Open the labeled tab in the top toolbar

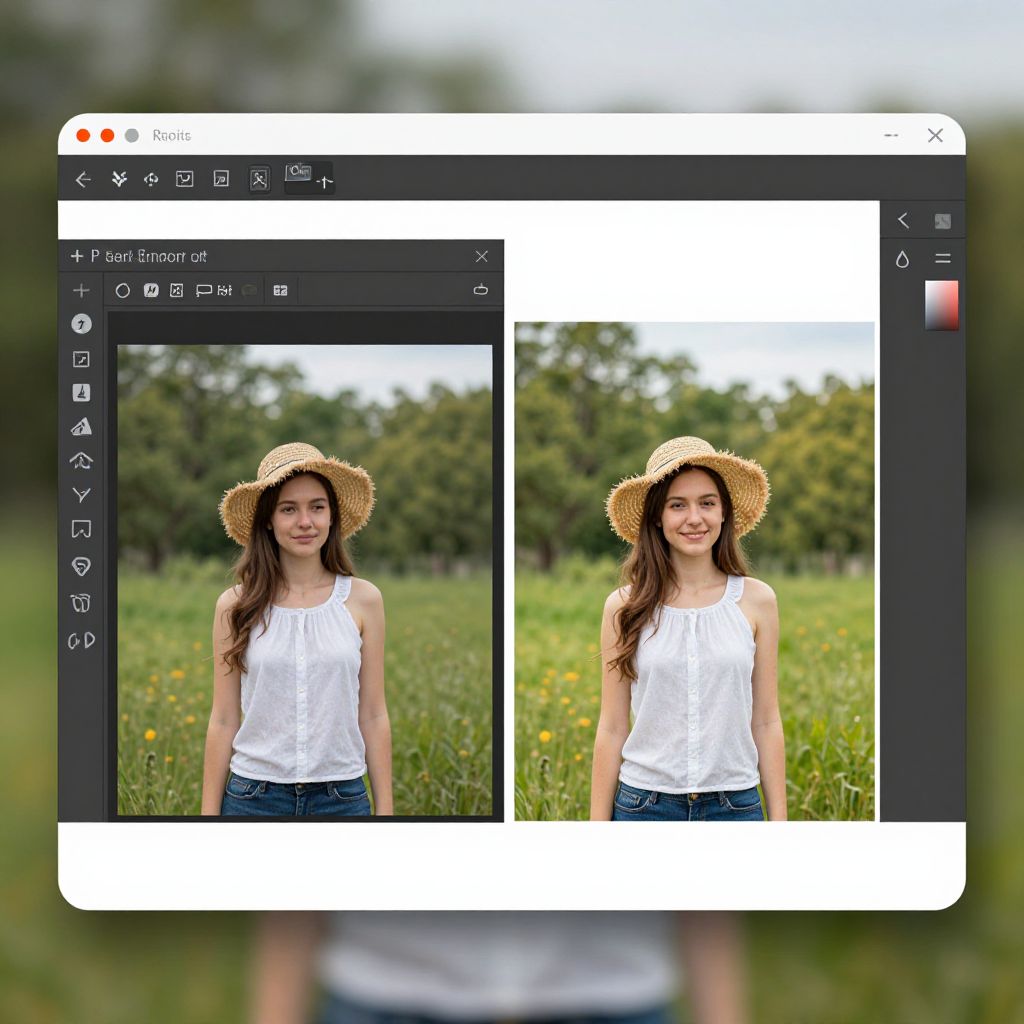(x=309, y=178)
